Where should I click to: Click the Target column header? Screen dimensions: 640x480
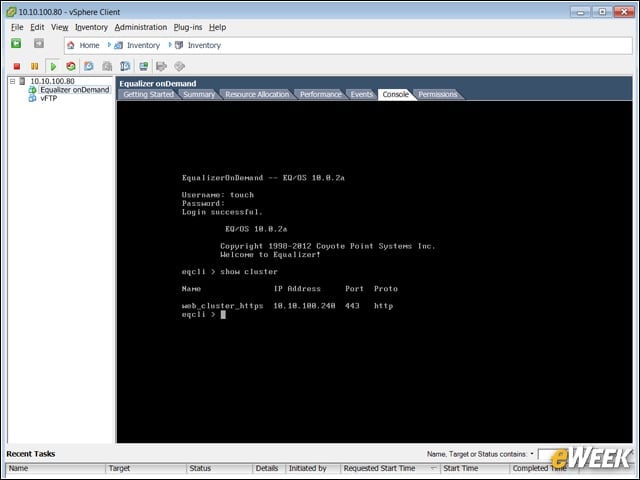(146, 468)
